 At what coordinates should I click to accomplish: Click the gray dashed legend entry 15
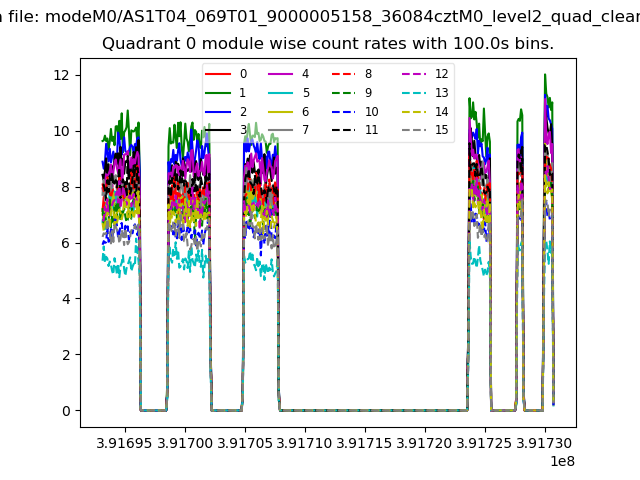pos(420,130)
